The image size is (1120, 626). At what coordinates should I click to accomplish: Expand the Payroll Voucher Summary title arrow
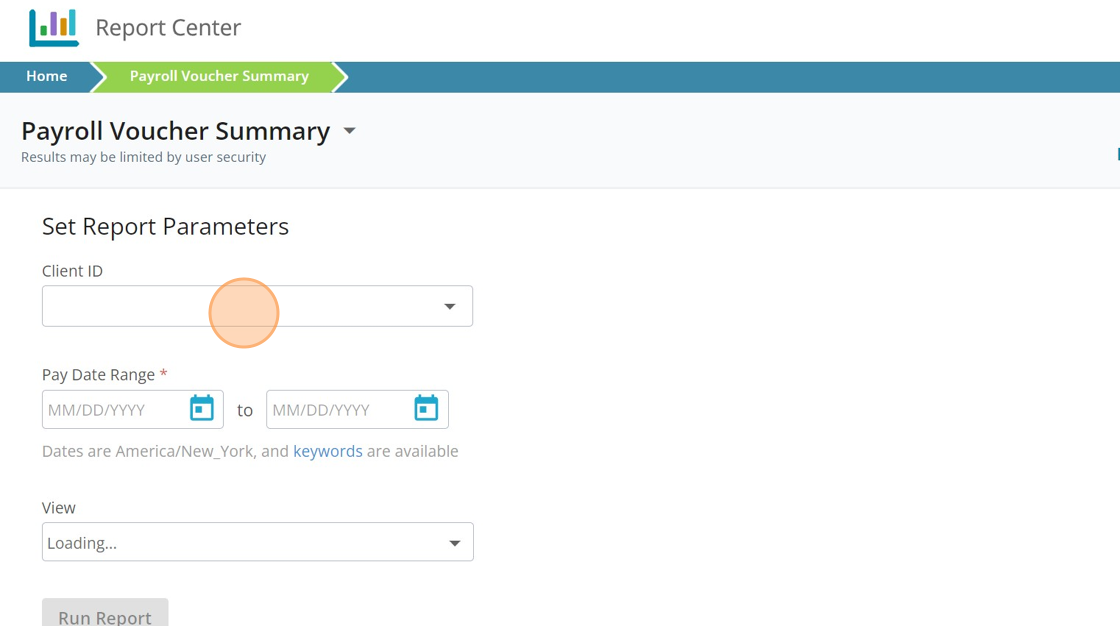tap(349, 131)
